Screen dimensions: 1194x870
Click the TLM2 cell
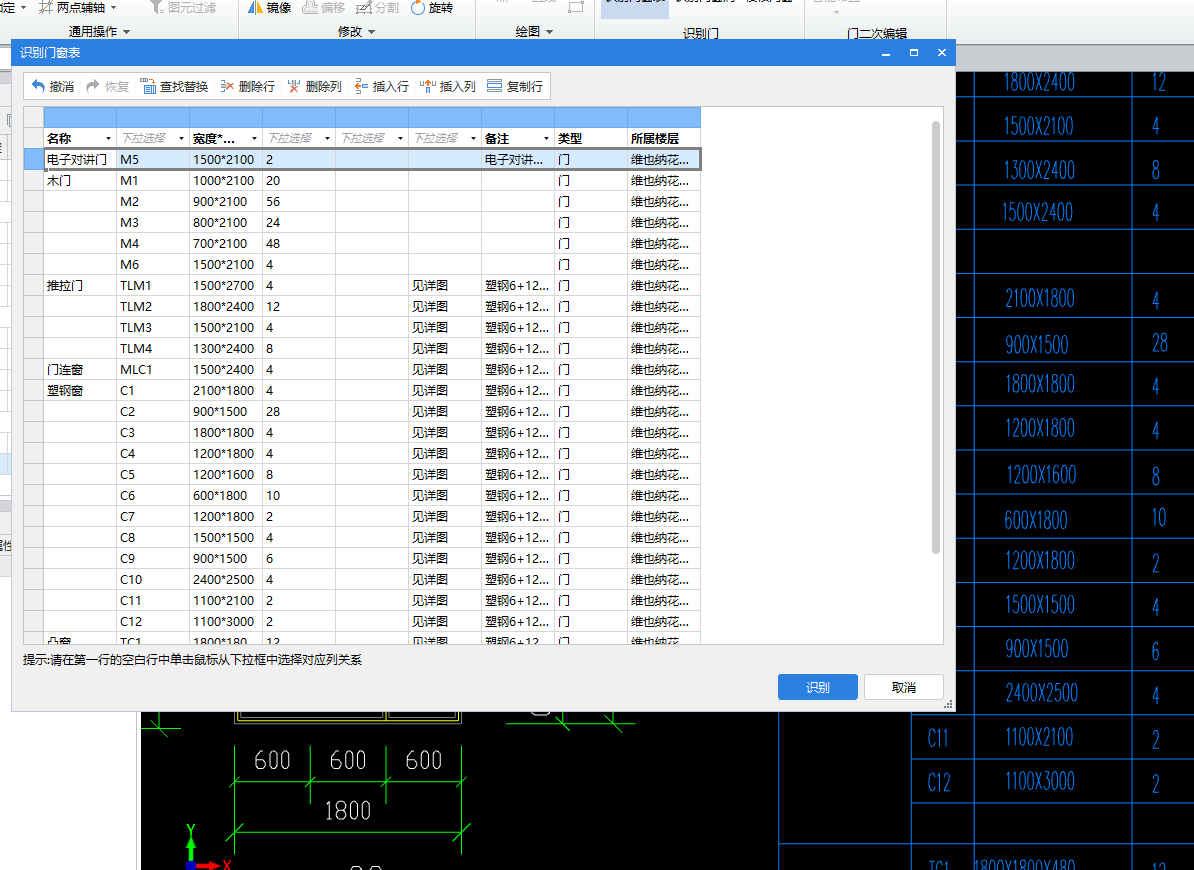point(153,307)
